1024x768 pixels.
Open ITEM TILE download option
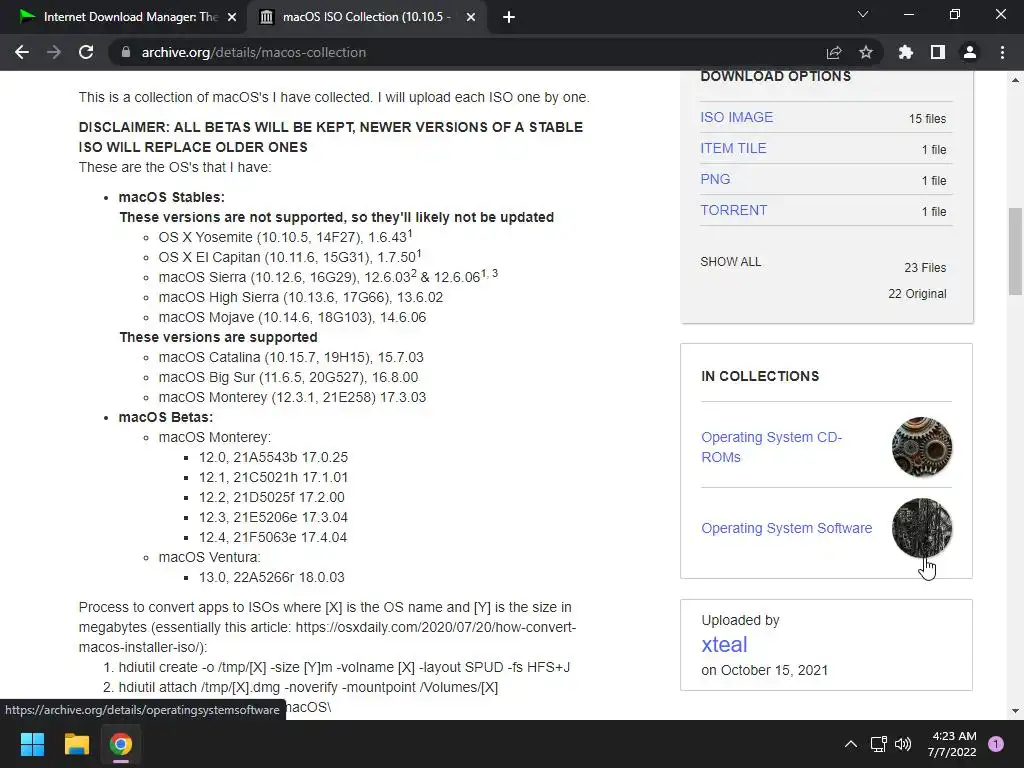tap(733, 148)
